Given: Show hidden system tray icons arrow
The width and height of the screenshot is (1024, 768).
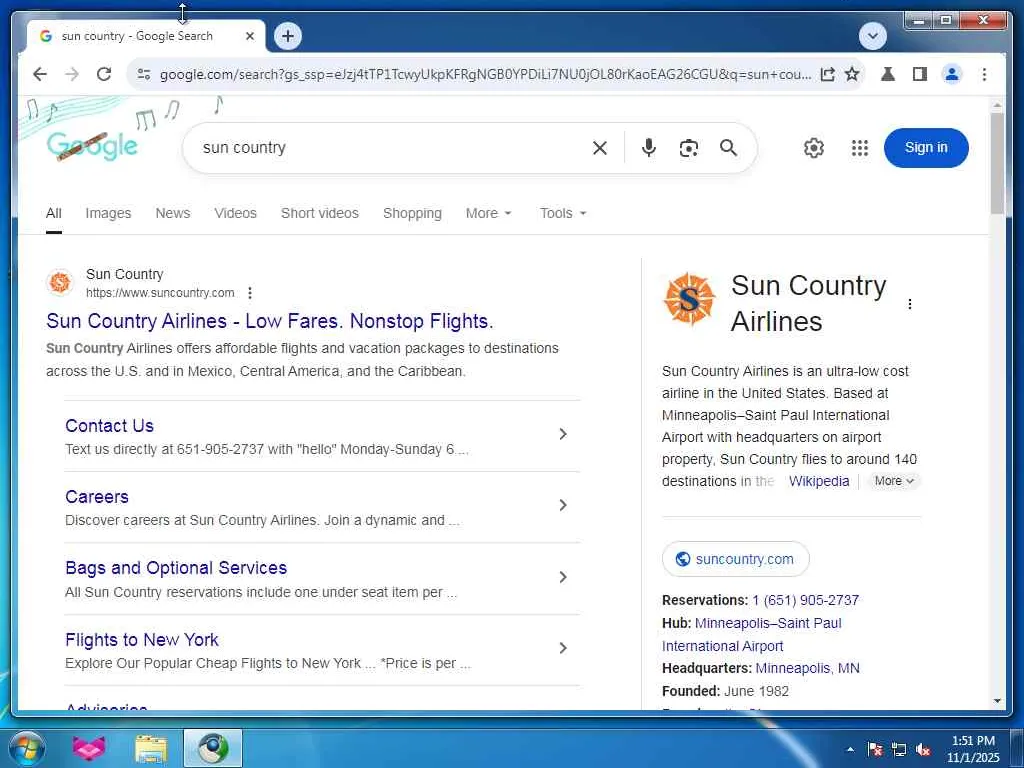Looking at the screenshot, I should [x=850, y=750].
